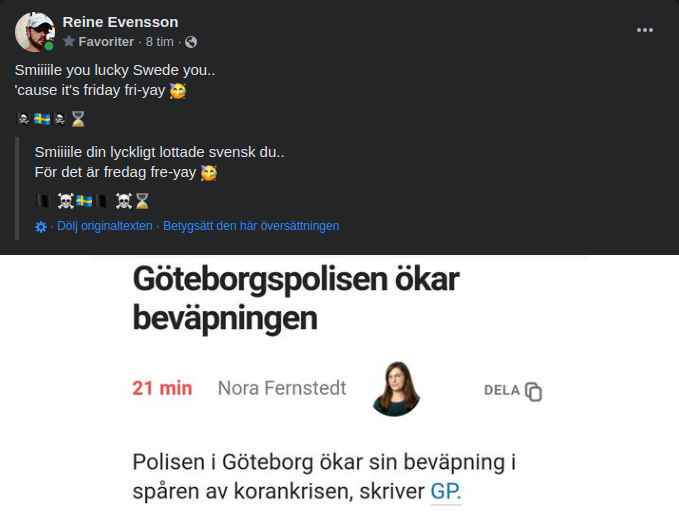The width and height of the screenshot is (679, 519).
Task: Click "Betygsätt den här översättningen"
Action: (x=251, y=226)
